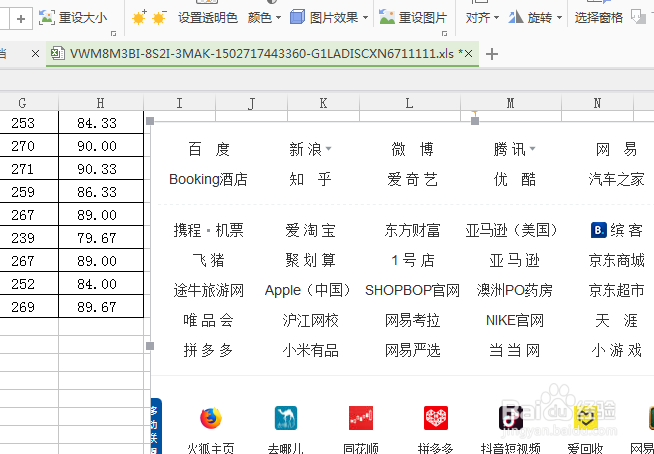The height and width of the screenshot is (454, 654).
Task: Click the 百度 link in the image
Action: tap(209, 149)
